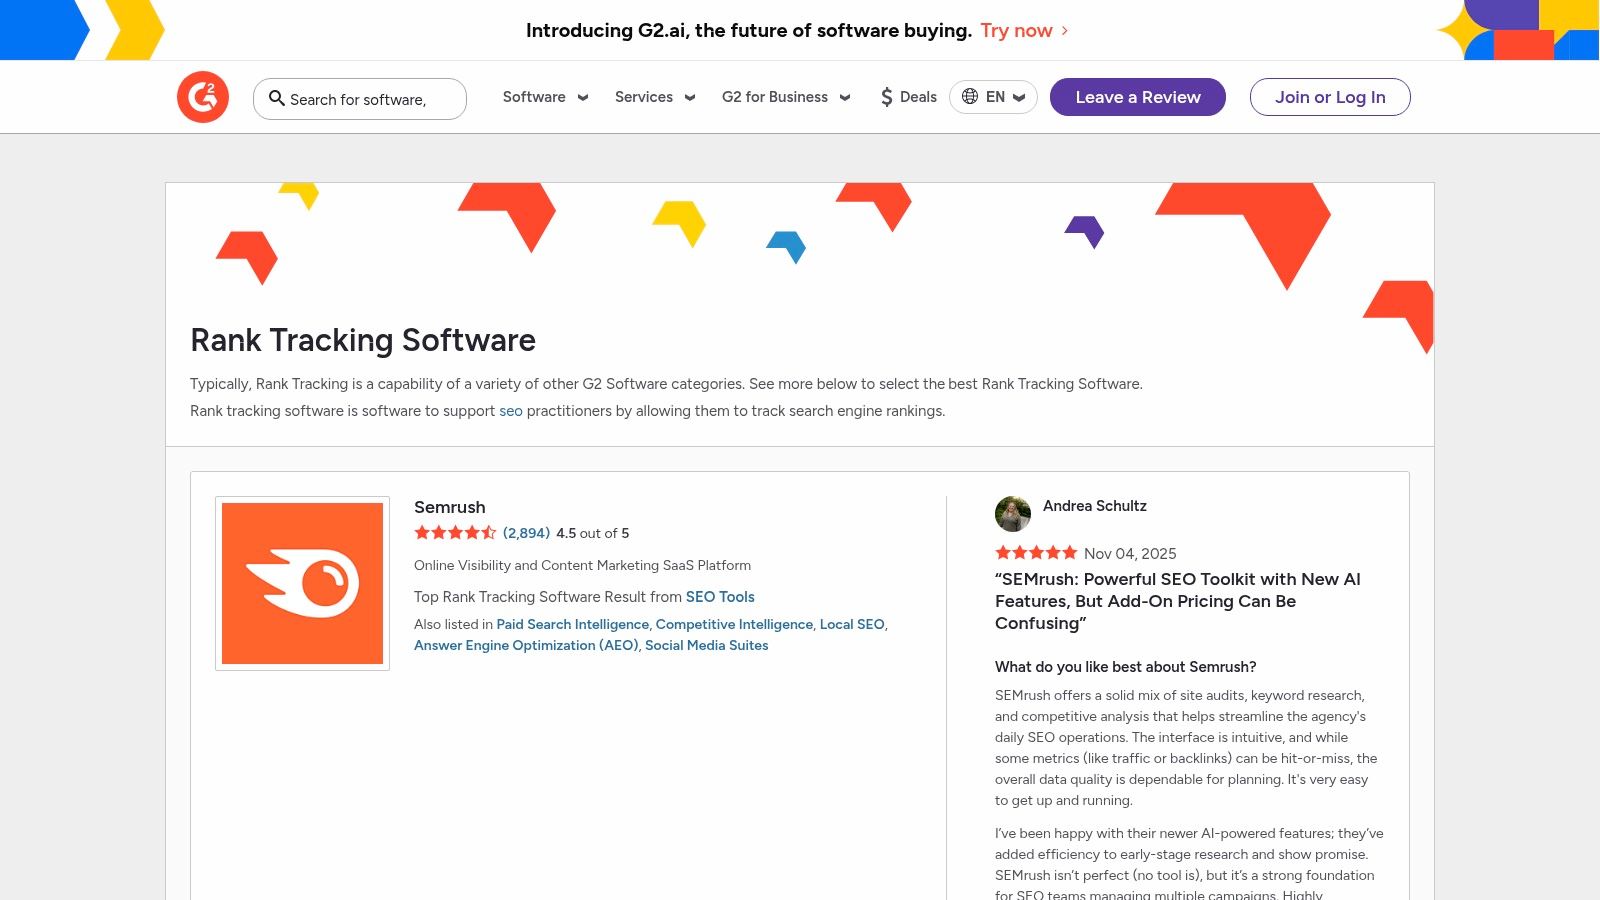Click the search magnifier icon
This screenshot has width=1600, height=900.
[277, 99]
